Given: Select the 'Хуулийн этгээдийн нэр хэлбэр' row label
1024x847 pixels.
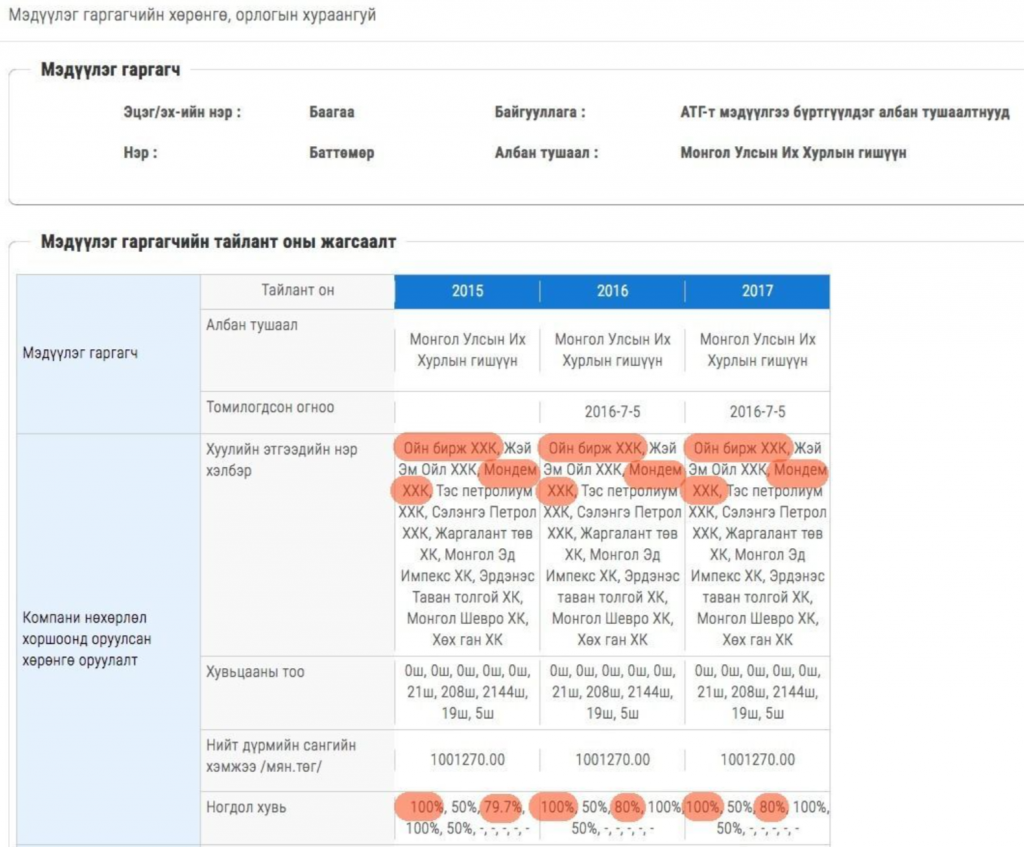Looking at the screenshot, I should coord(281,459).
